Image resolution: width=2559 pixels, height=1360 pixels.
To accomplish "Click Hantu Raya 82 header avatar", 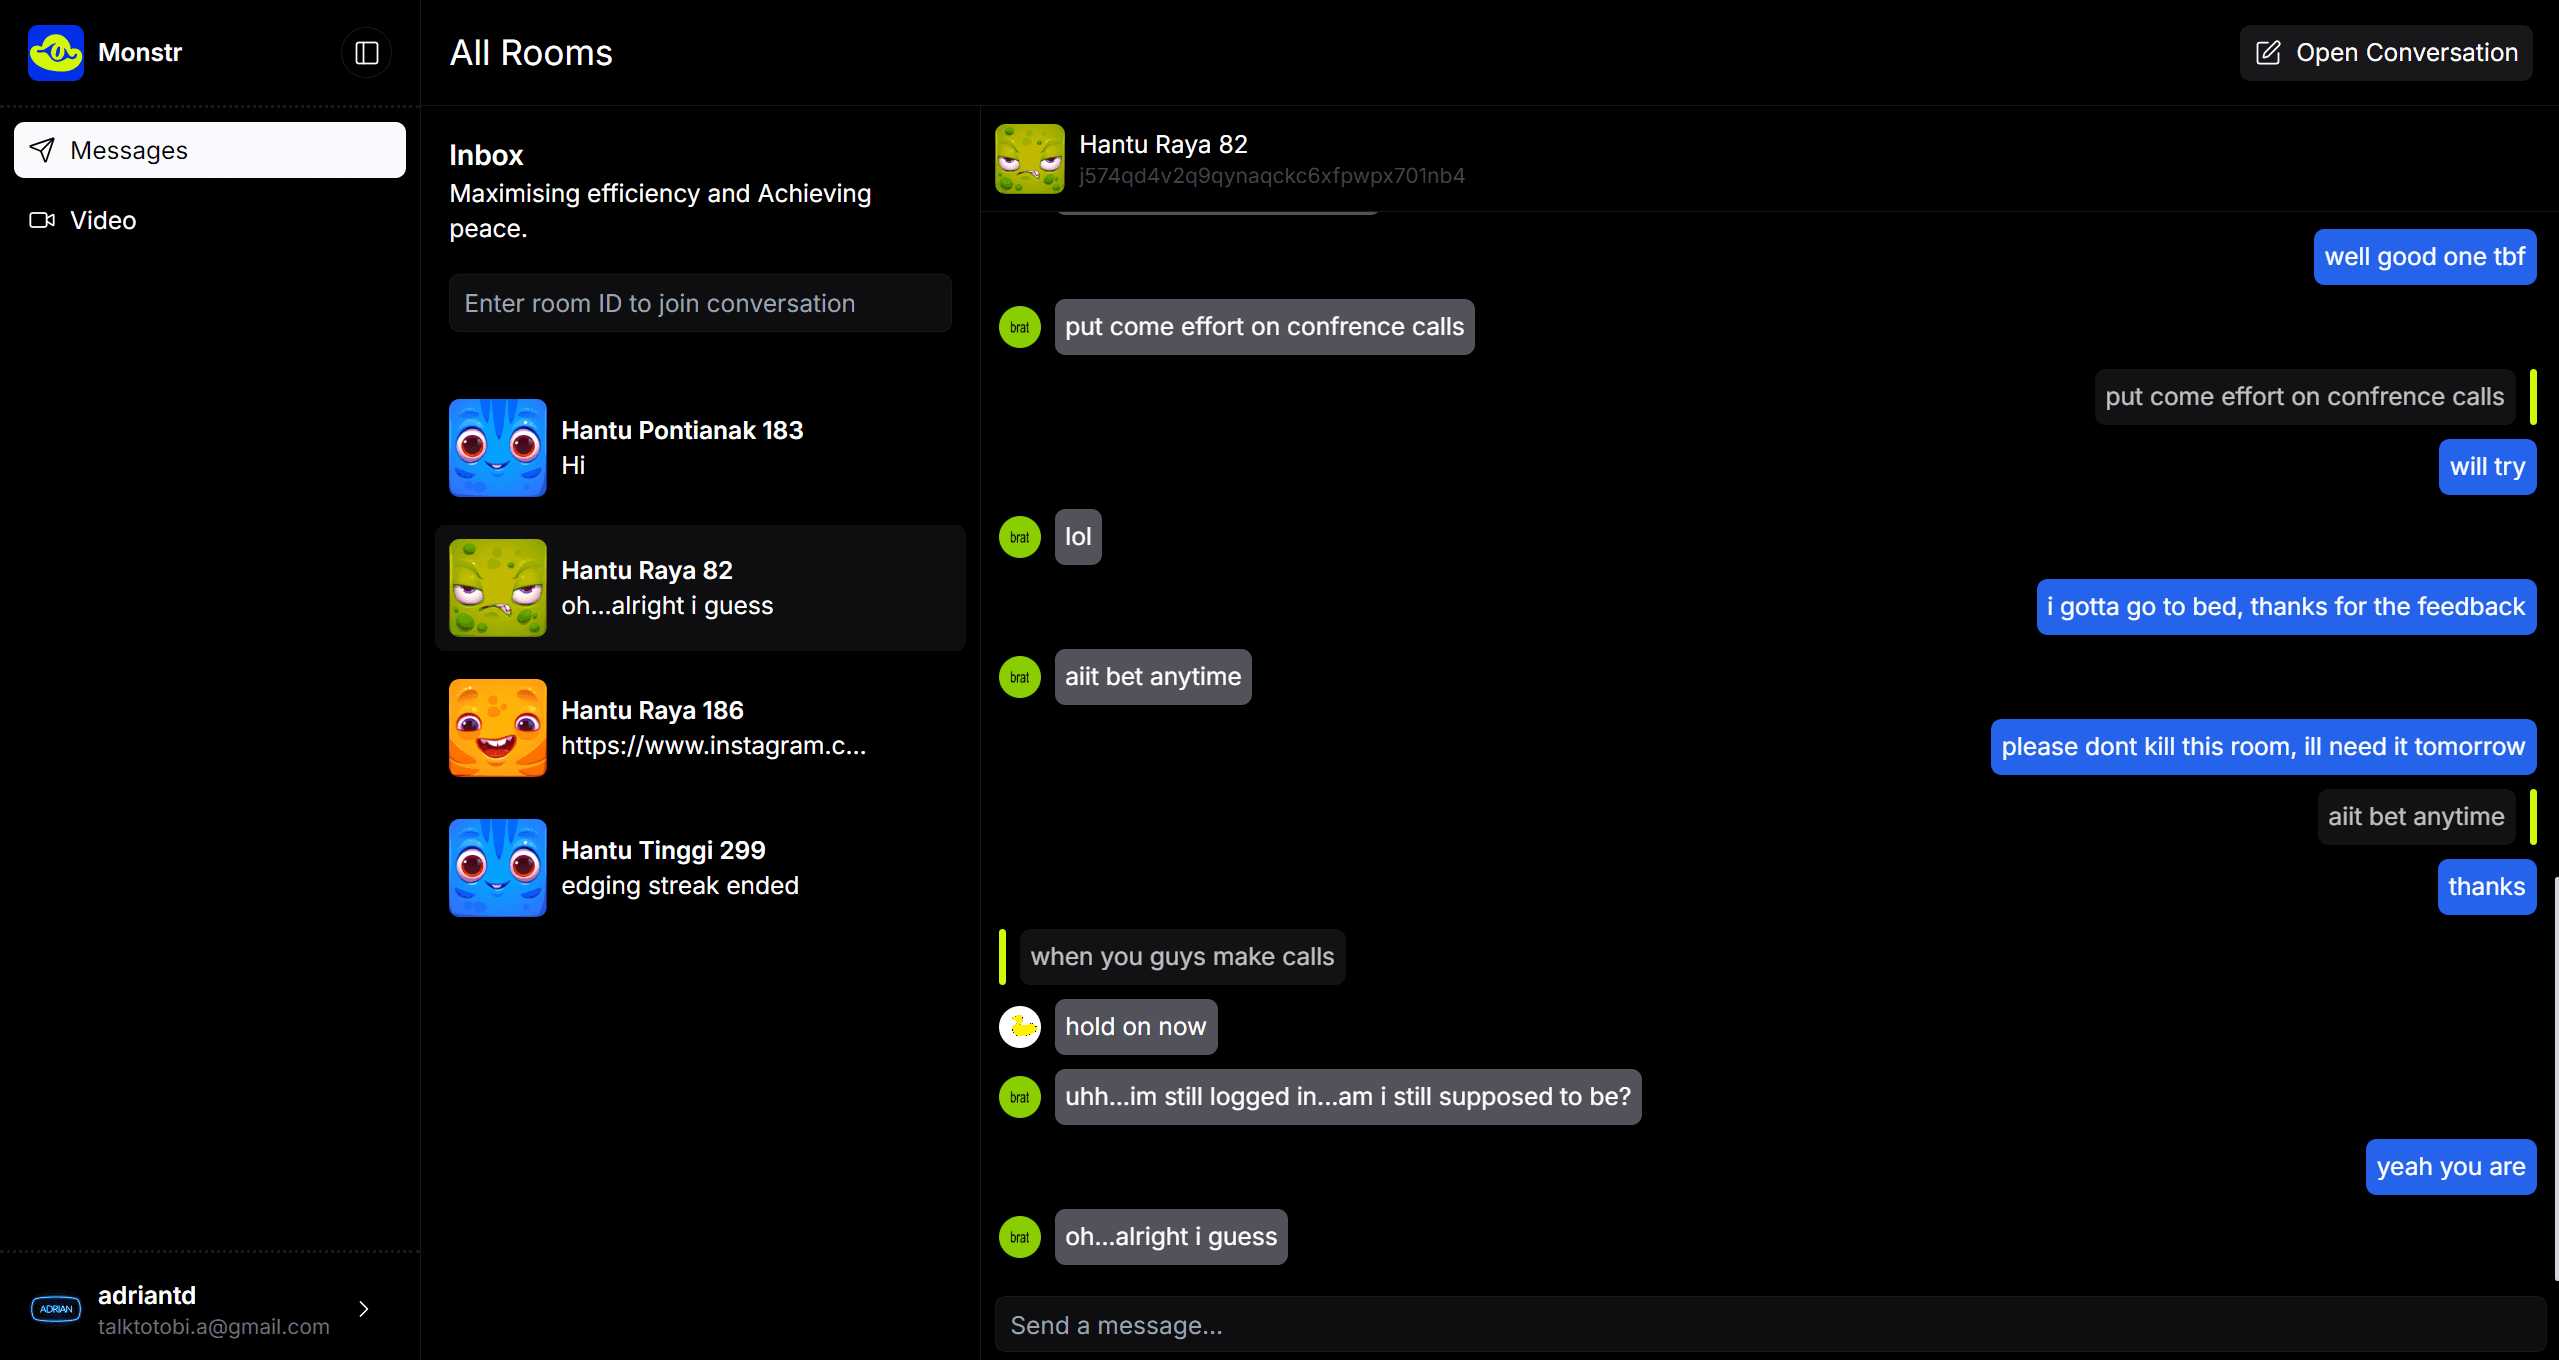I will tap(1030, 159).
